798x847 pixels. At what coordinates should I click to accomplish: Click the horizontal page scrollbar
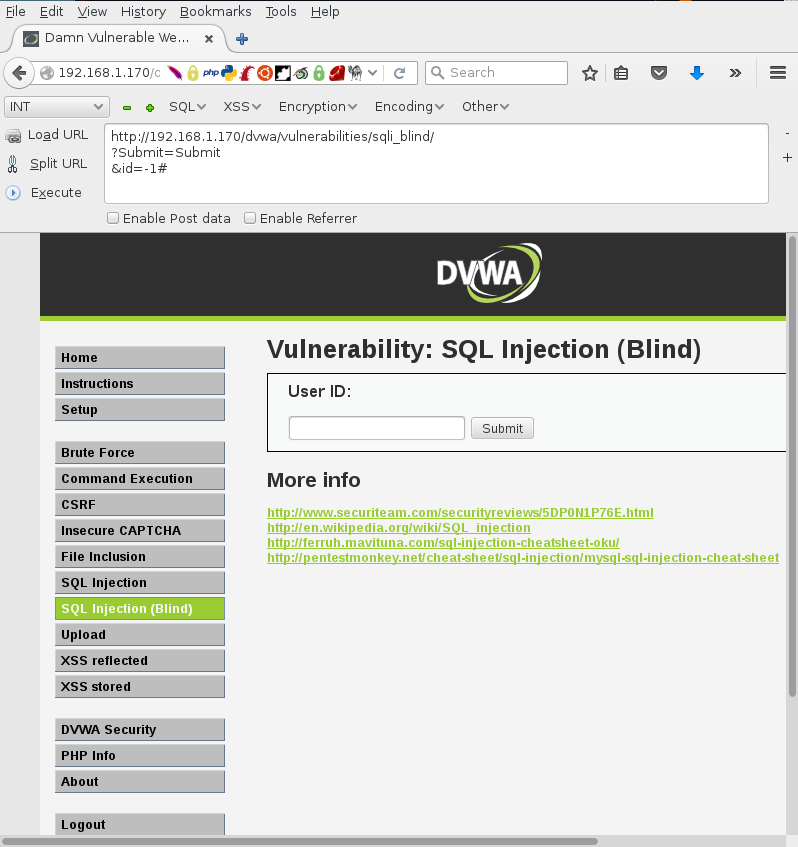pyautogui.click(x=299, y=841)
